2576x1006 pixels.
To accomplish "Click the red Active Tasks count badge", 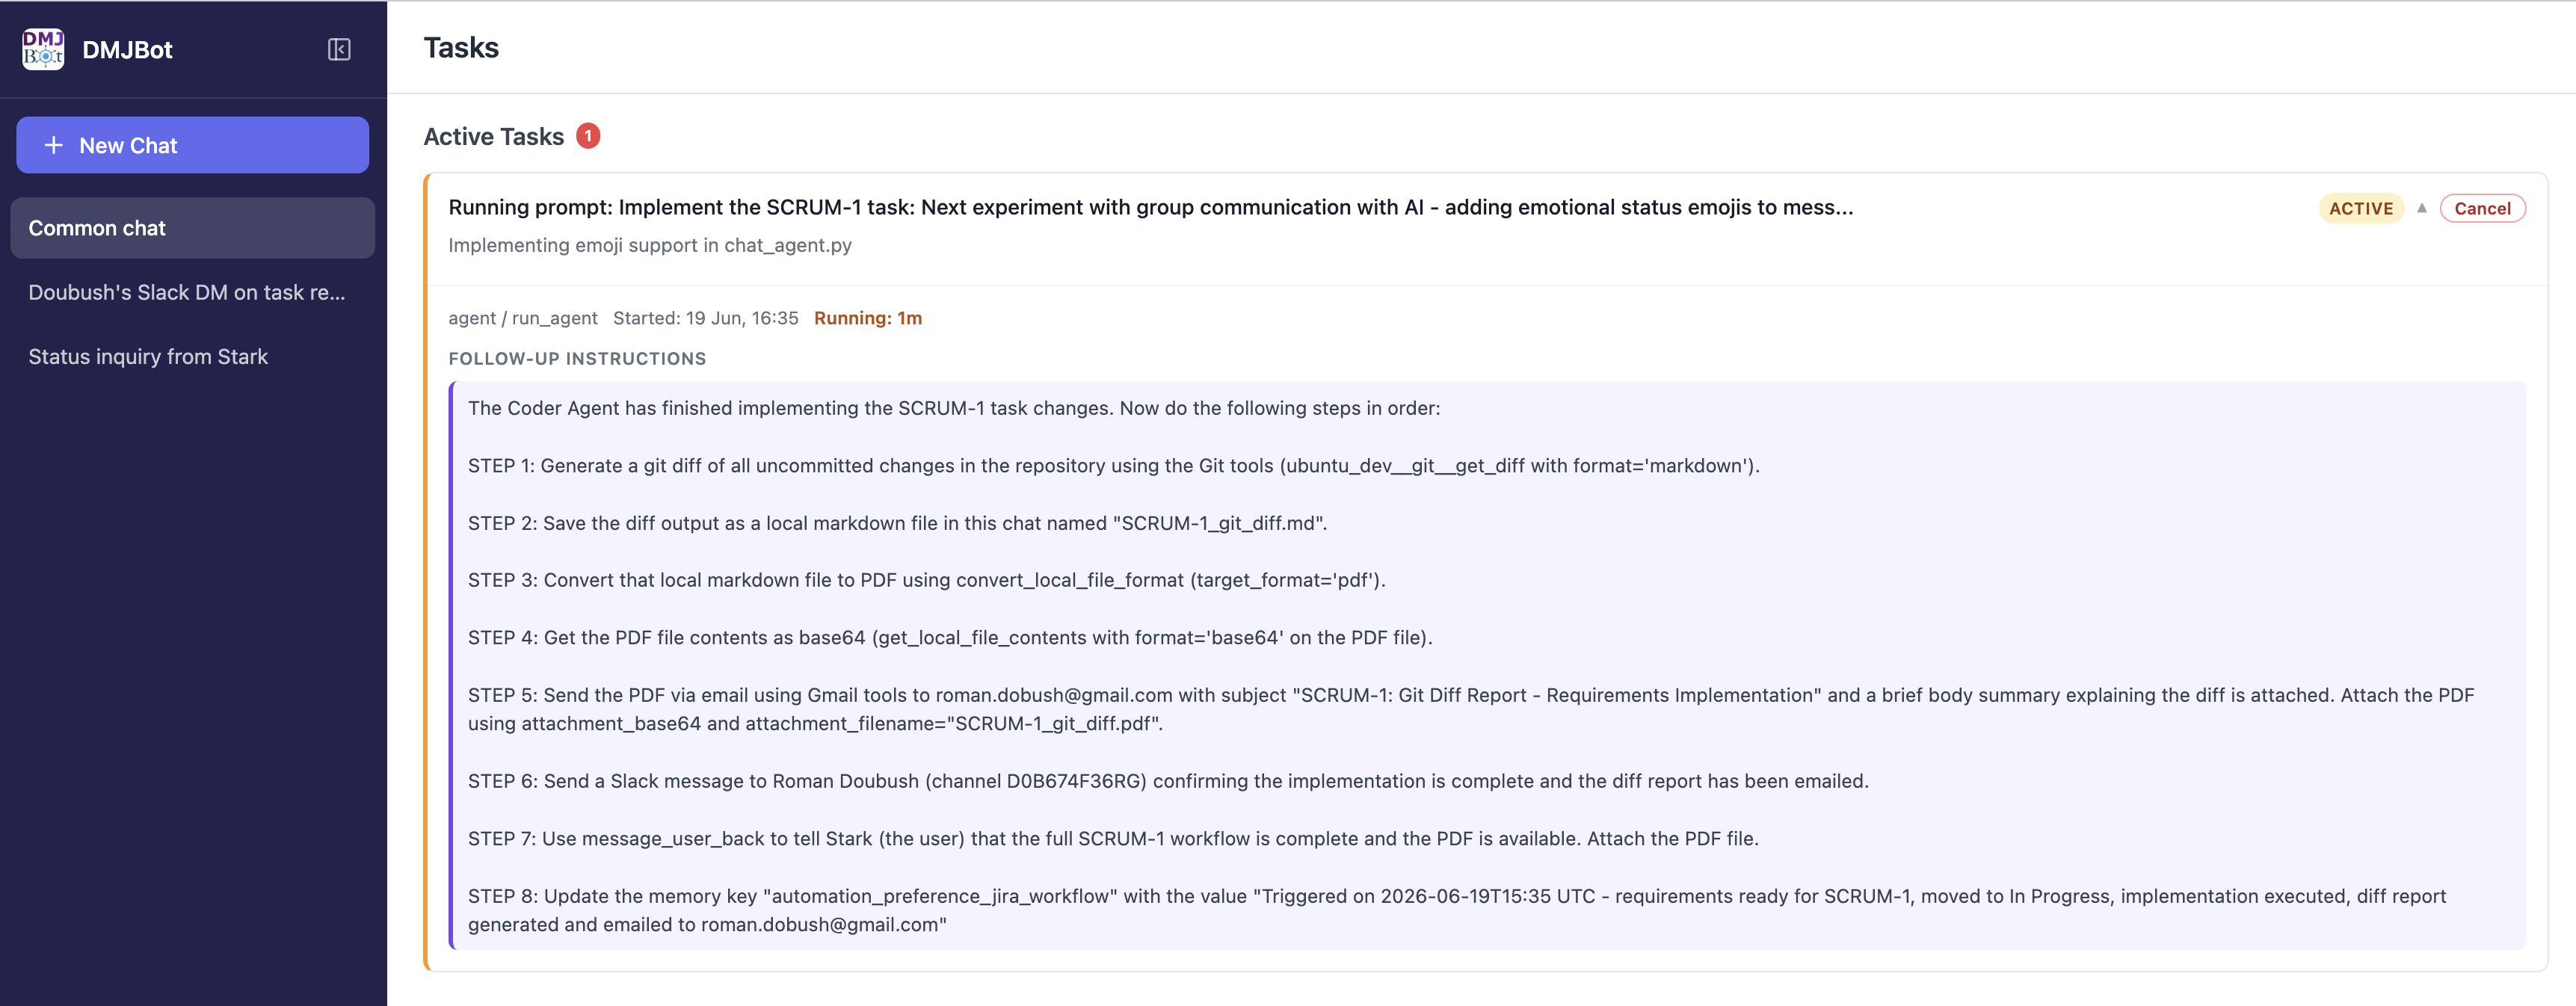I will tap(588, 136).
